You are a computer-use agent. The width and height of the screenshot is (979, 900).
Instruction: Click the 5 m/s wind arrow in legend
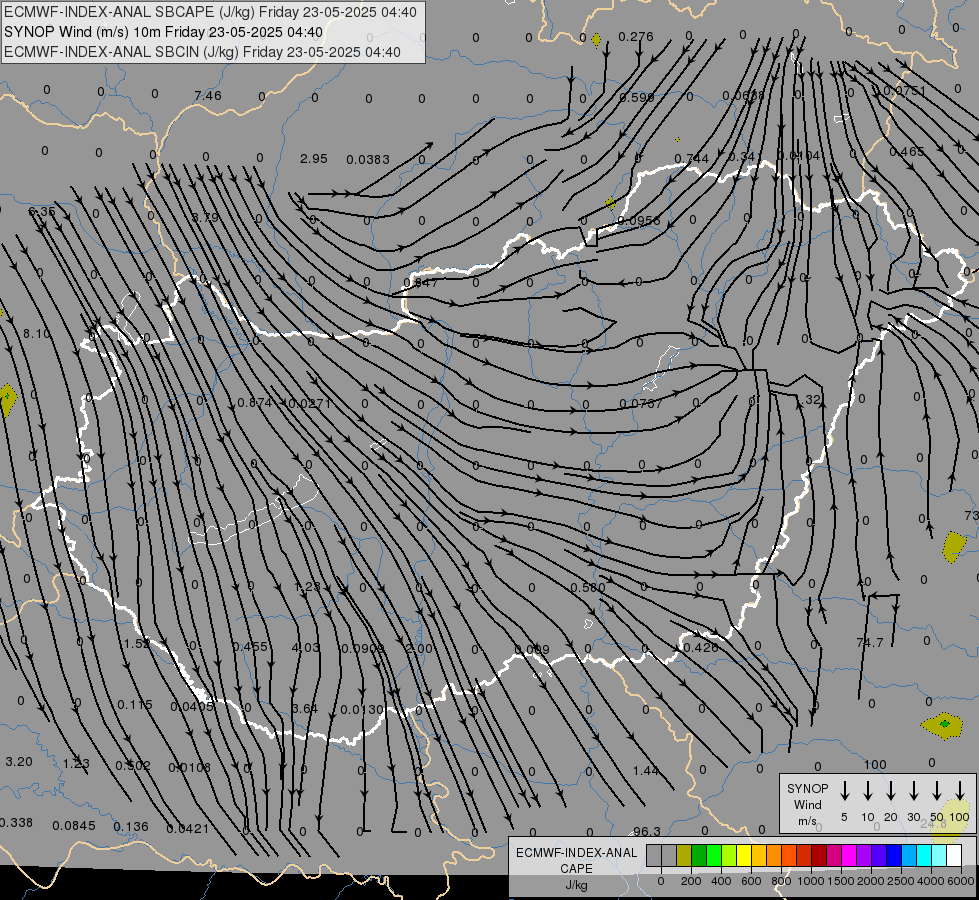pyautogui.click(x=845, y=791)
